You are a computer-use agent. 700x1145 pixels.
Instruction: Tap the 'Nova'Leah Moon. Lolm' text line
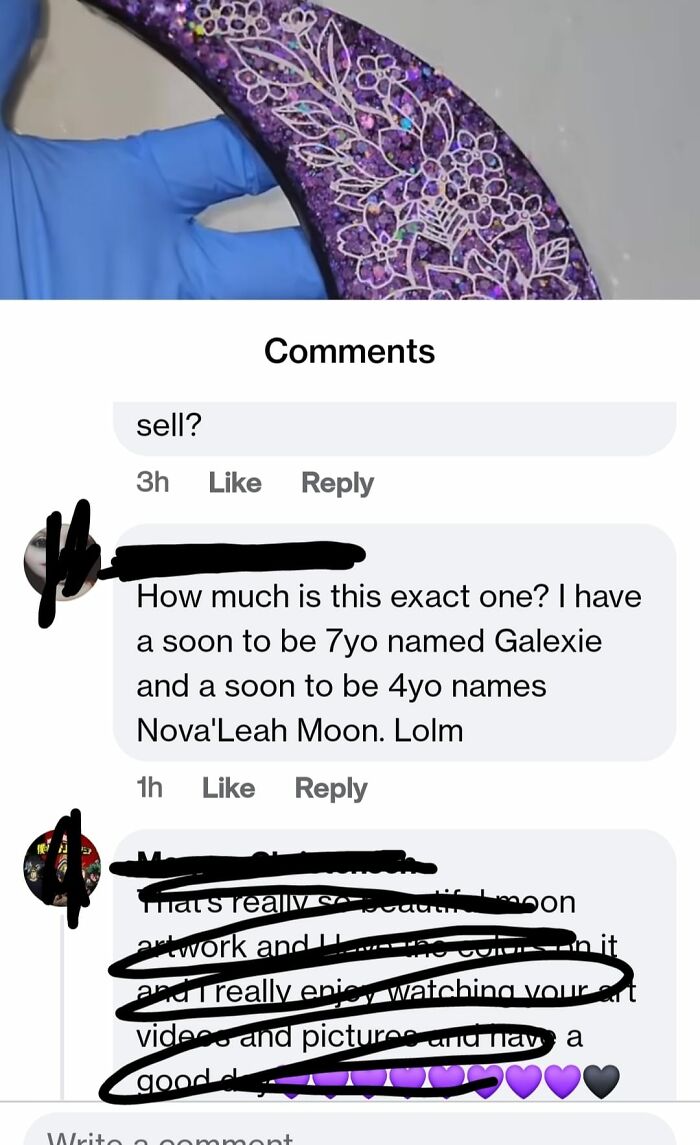point(300,730)
